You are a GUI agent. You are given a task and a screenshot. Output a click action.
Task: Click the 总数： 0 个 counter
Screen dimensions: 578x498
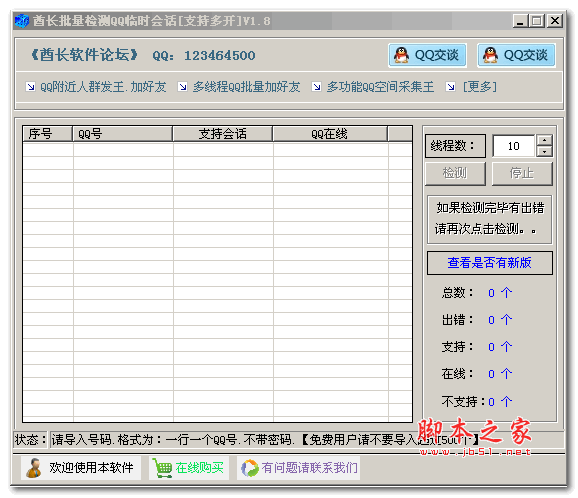(477, 293)
